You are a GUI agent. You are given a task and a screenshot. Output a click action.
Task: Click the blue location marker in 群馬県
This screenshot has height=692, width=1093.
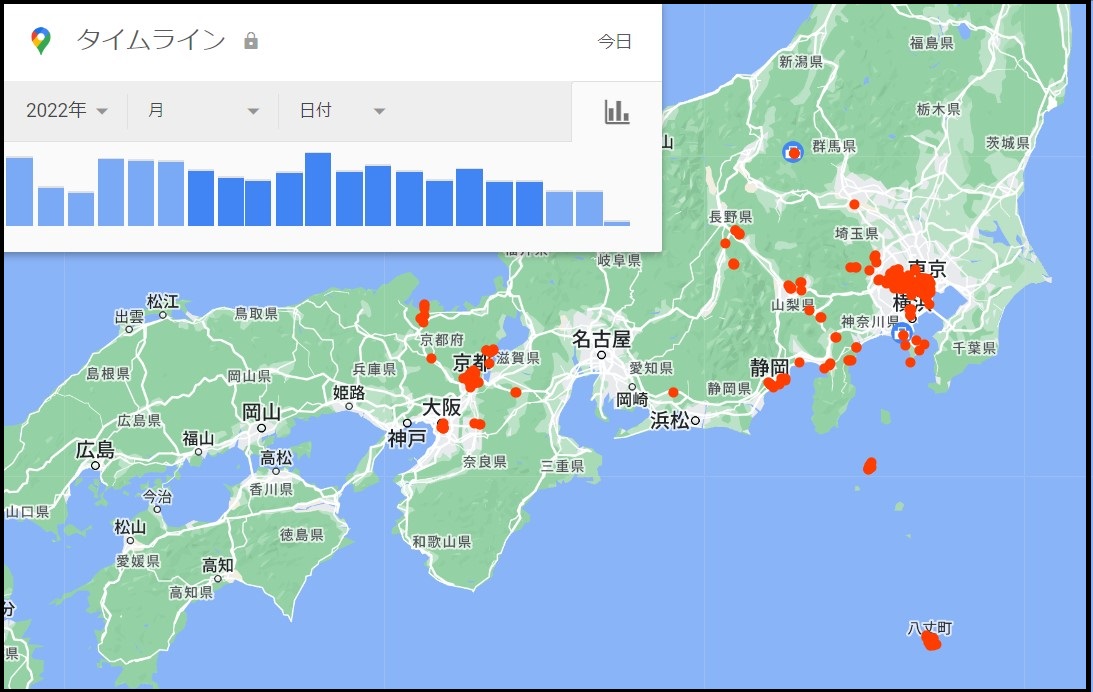[x=793, y=152]
